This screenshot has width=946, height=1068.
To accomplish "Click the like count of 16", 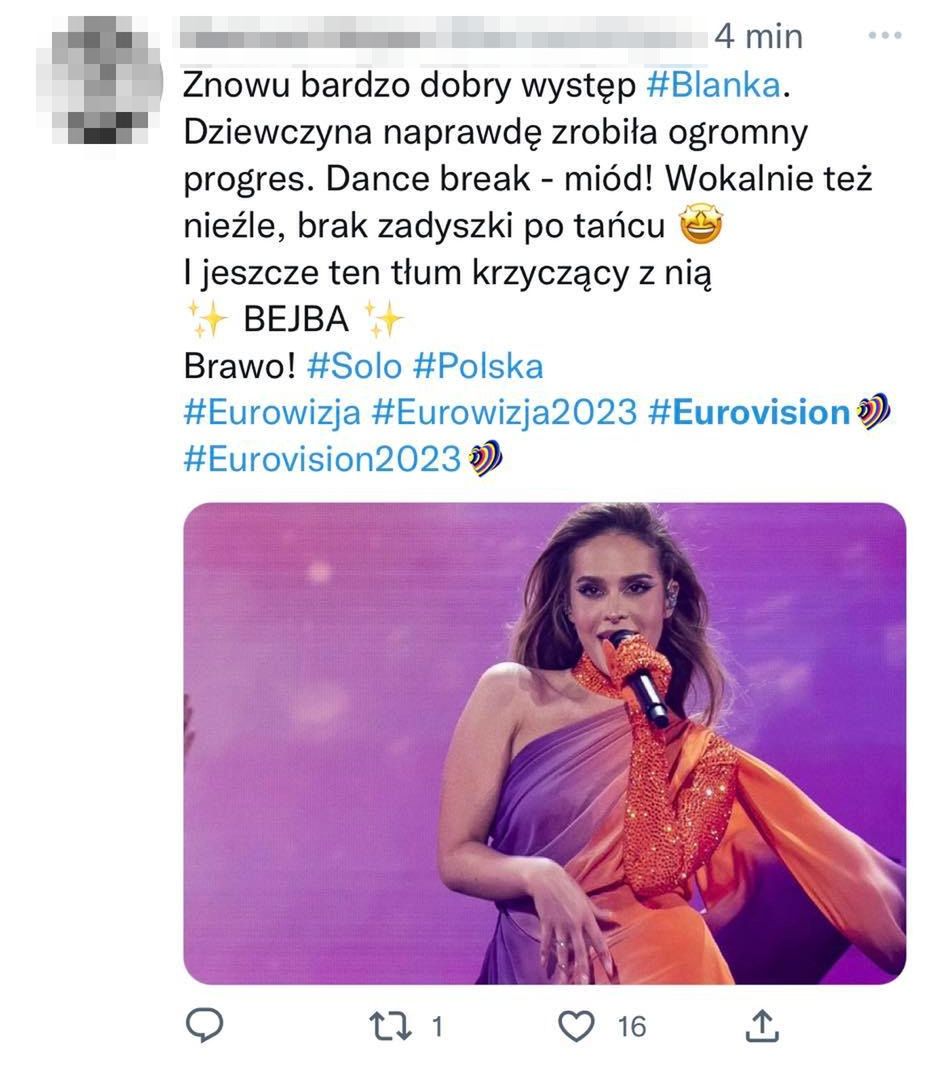I will [x=631, y=1026].
